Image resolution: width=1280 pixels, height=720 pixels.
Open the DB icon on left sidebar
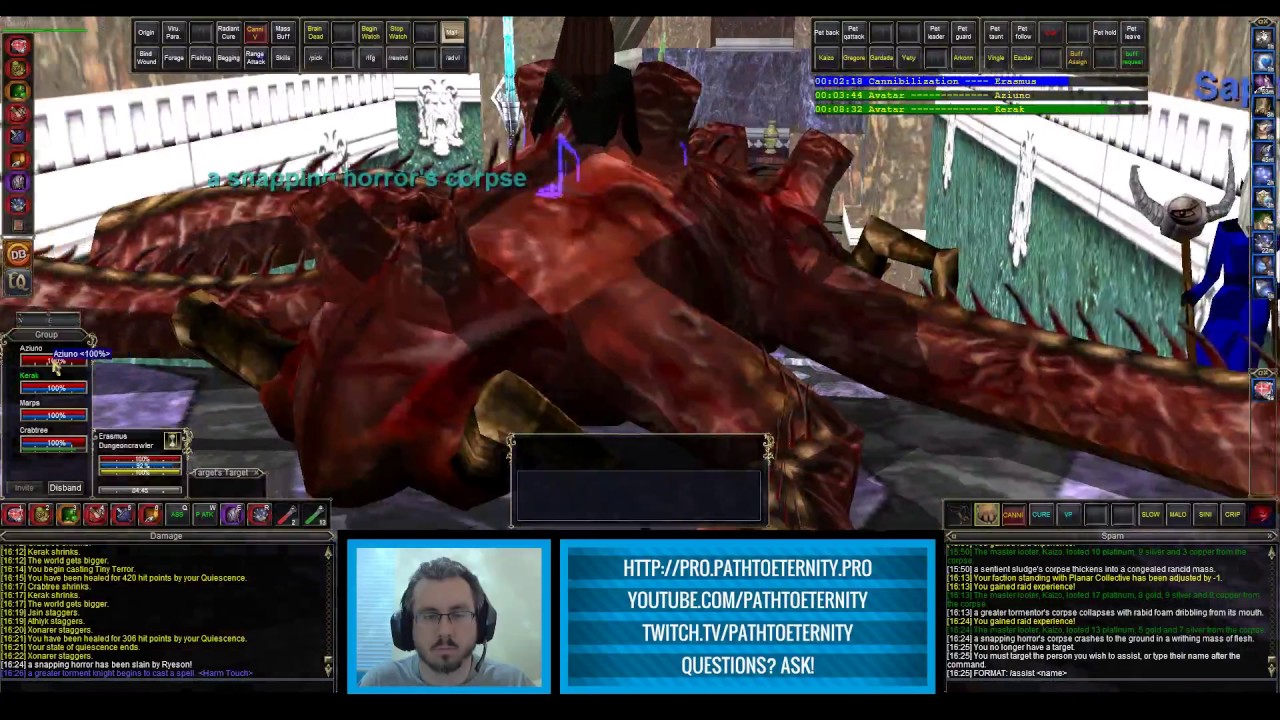pyautogui.click(x=18, y=254)
